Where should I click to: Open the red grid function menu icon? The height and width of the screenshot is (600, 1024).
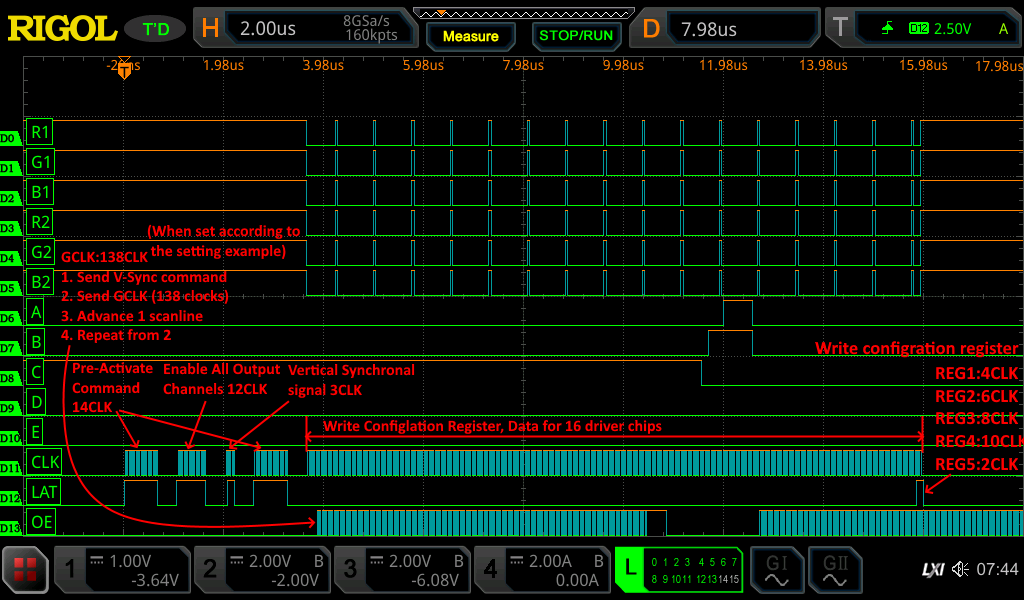coord(25,570)
